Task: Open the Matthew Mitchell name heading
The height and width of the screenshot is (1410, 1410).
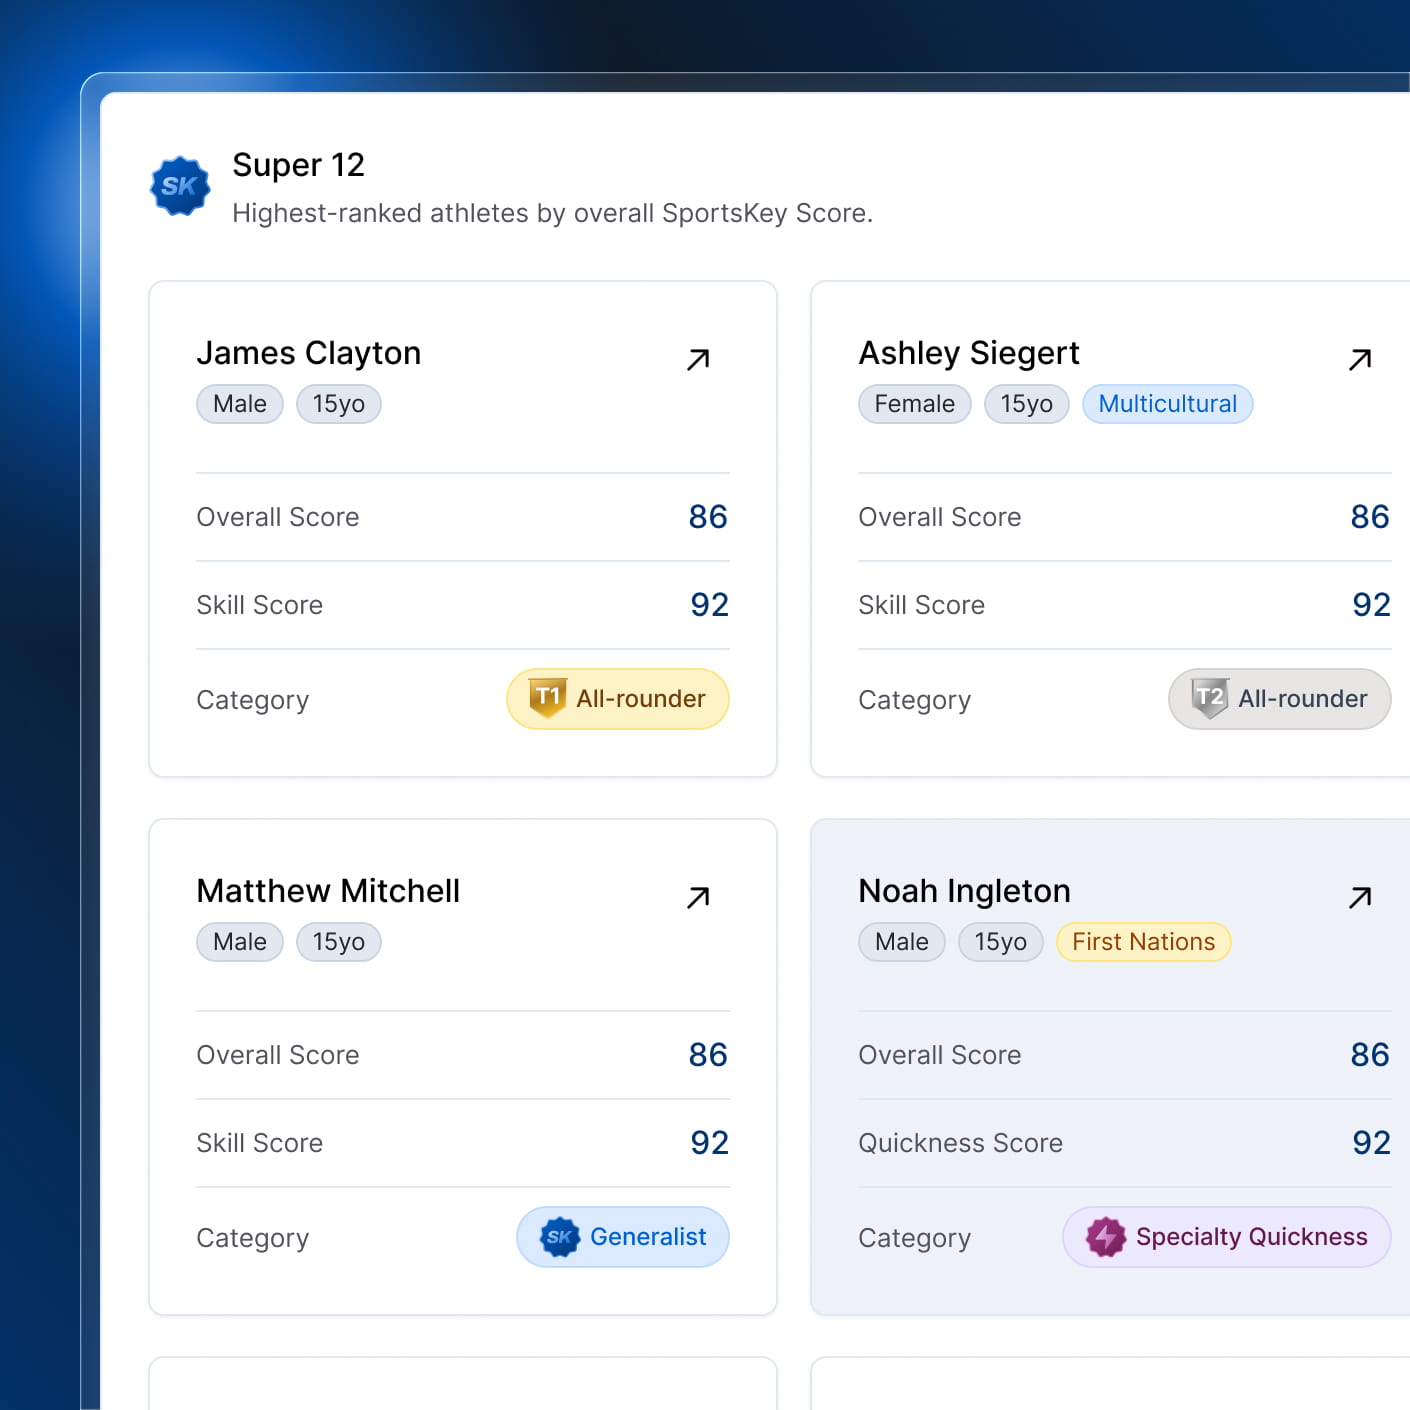Action: (x=328, y=891)
